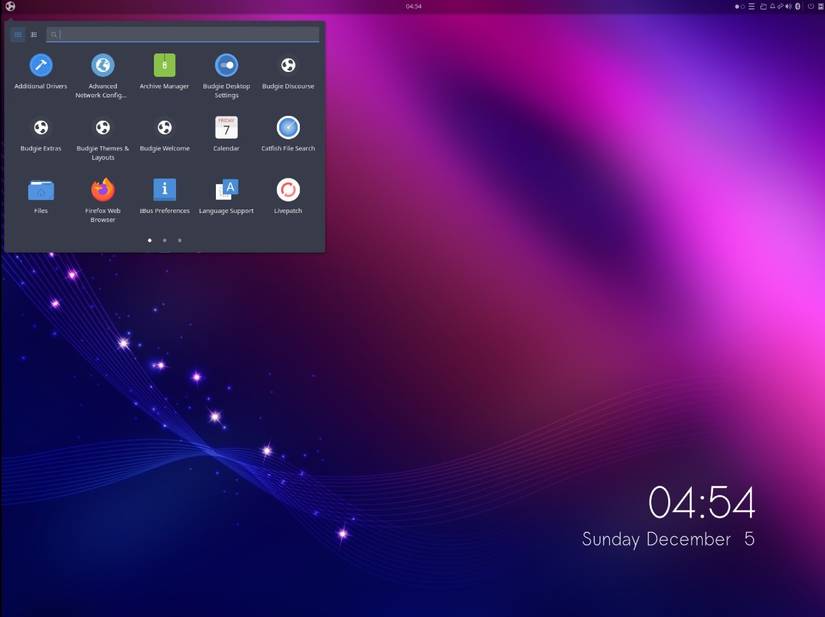Screen dimensions: 825x617
Task: Open Budgie Desktop Settings
Action: point(225,67)
